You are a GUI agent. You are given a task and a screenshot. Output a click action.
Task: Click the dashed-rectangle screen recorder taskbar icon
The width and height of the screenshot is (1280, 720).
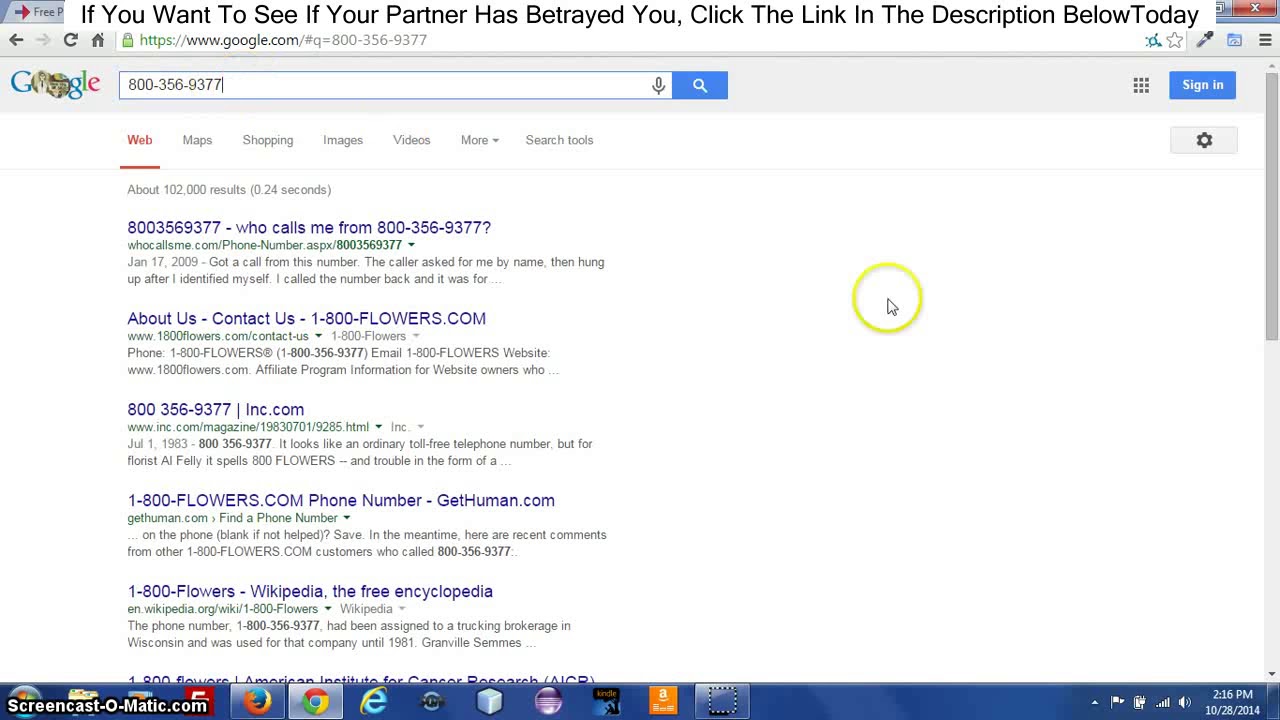[x=722, y=702]
